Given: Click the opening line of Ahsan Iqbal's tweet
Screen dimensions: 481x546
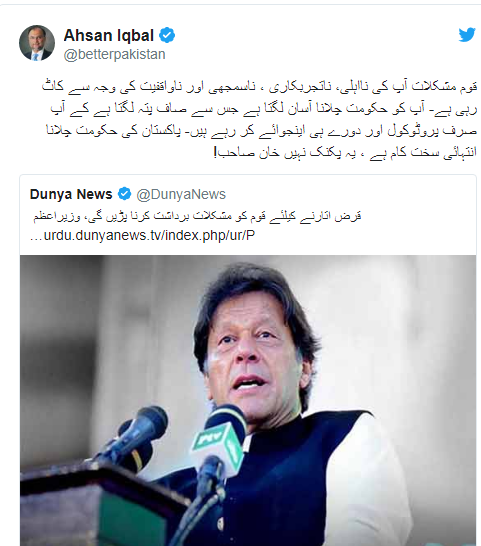Looking at the screenshot, I should pyautogui.click(x=259, y=86).
